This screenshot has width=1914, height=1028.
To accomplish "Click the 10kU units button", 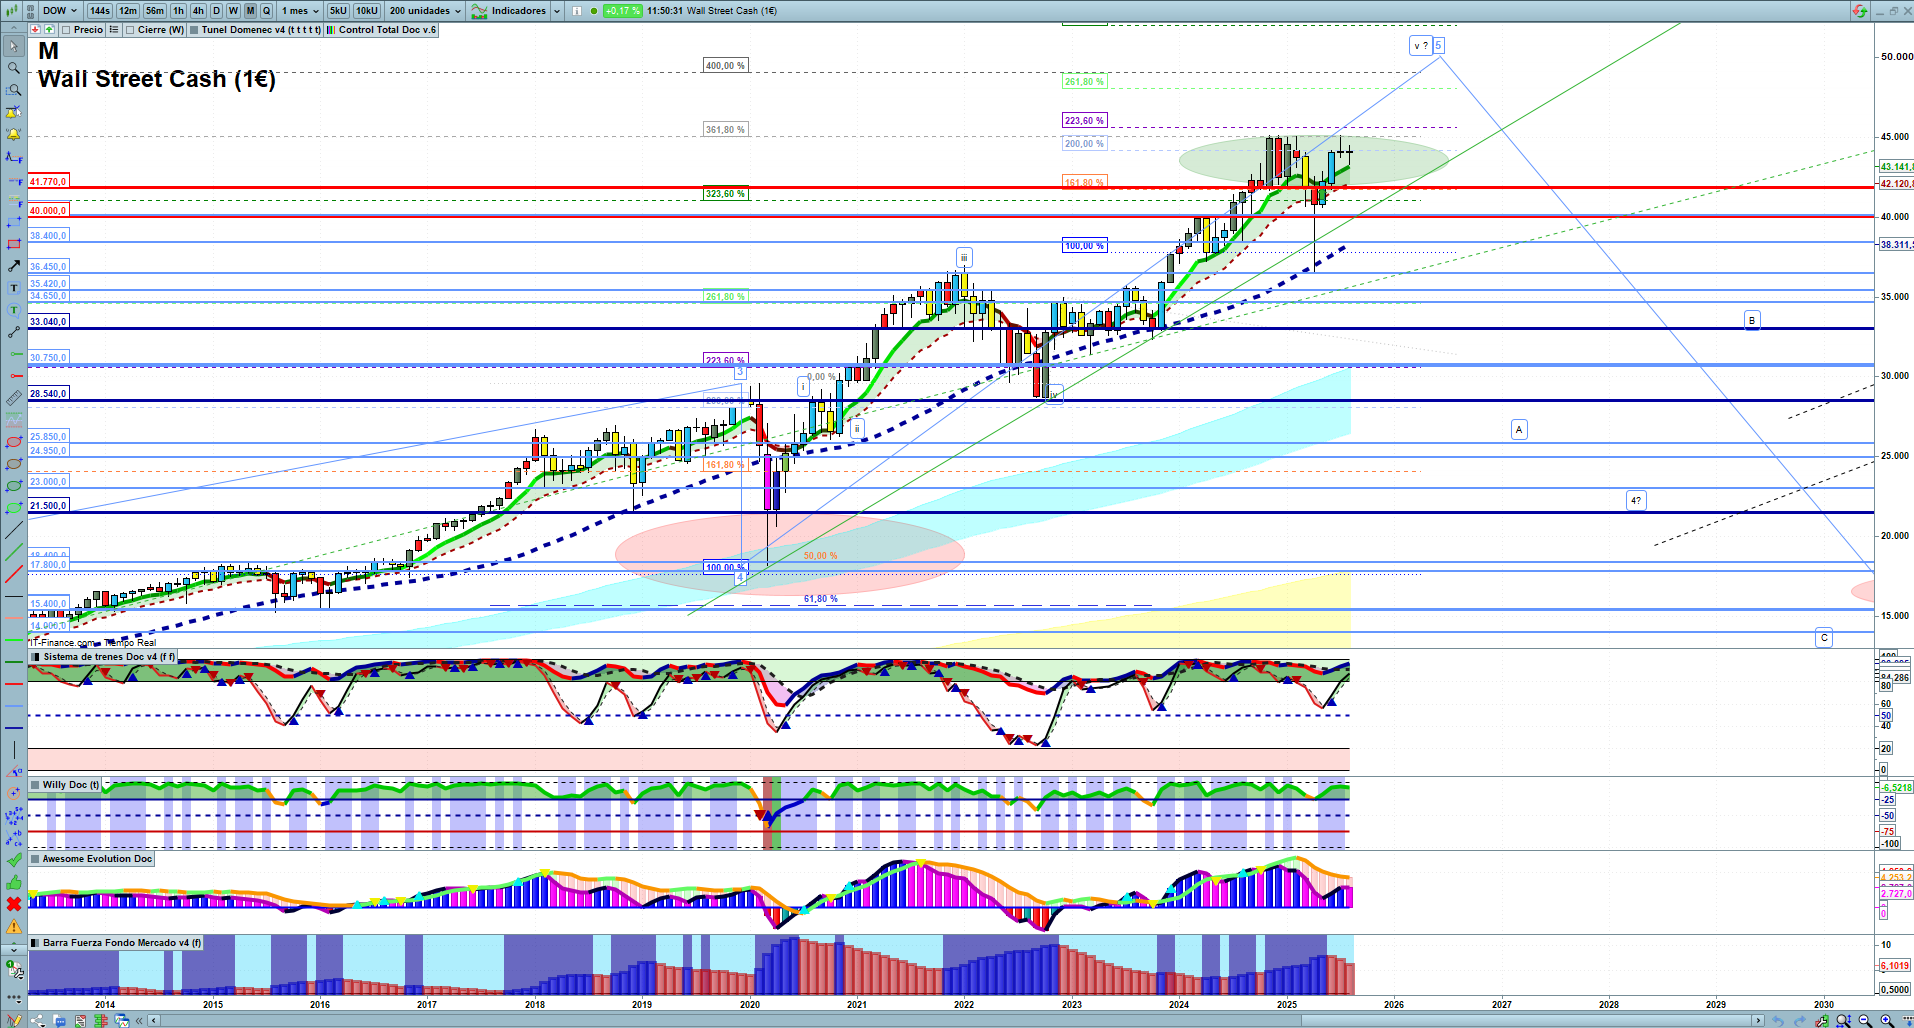I will (367, 11).
